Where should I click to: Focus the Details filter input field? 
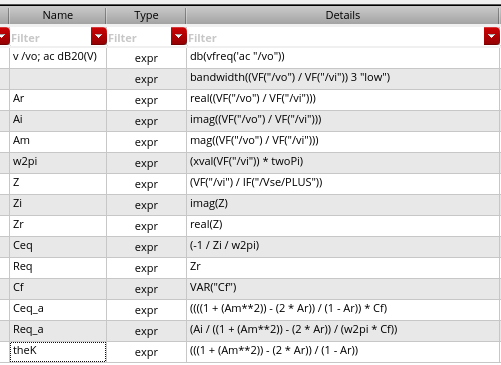click(x=335, y=38)
